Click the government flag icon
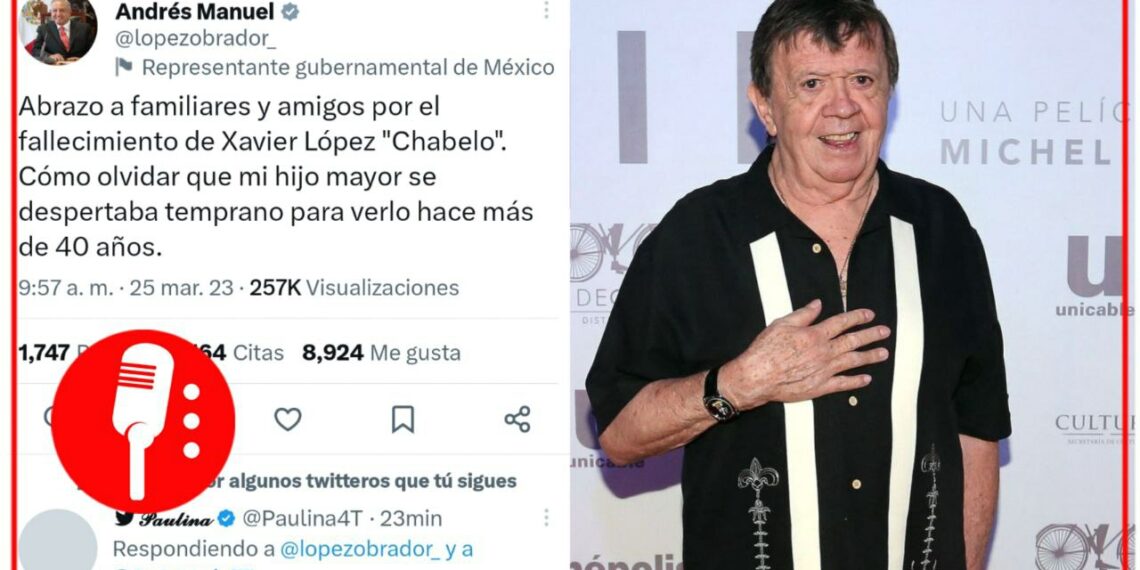Screen dimensions: 1140x570 pos(124,67)
